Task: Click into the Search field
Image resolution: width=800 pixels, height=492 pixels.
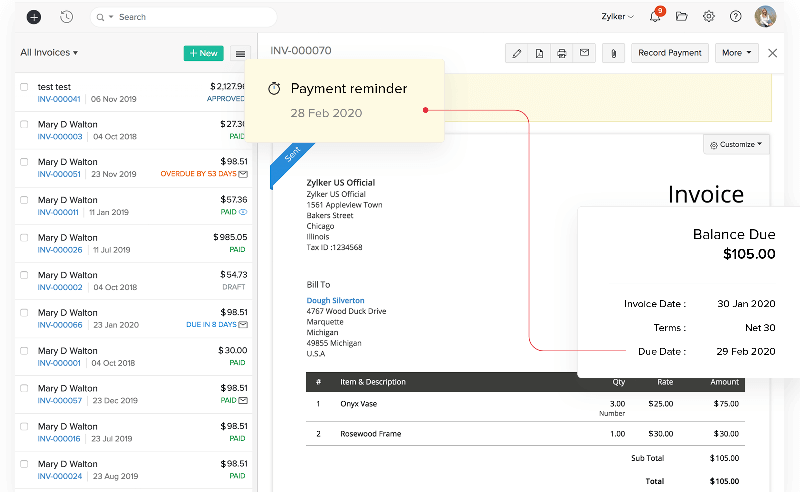Action: pyautogui.click(x=190, y=17)
